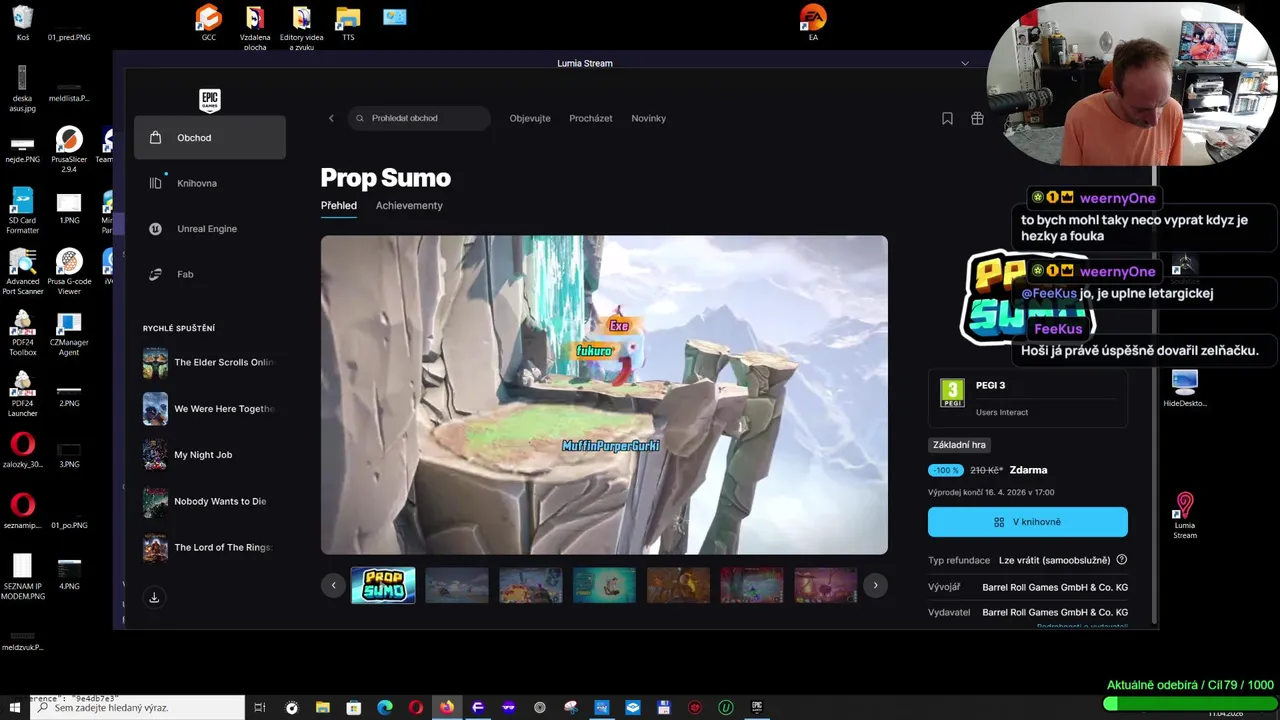
Task: Click the Základní hra label
Action: 959,445
